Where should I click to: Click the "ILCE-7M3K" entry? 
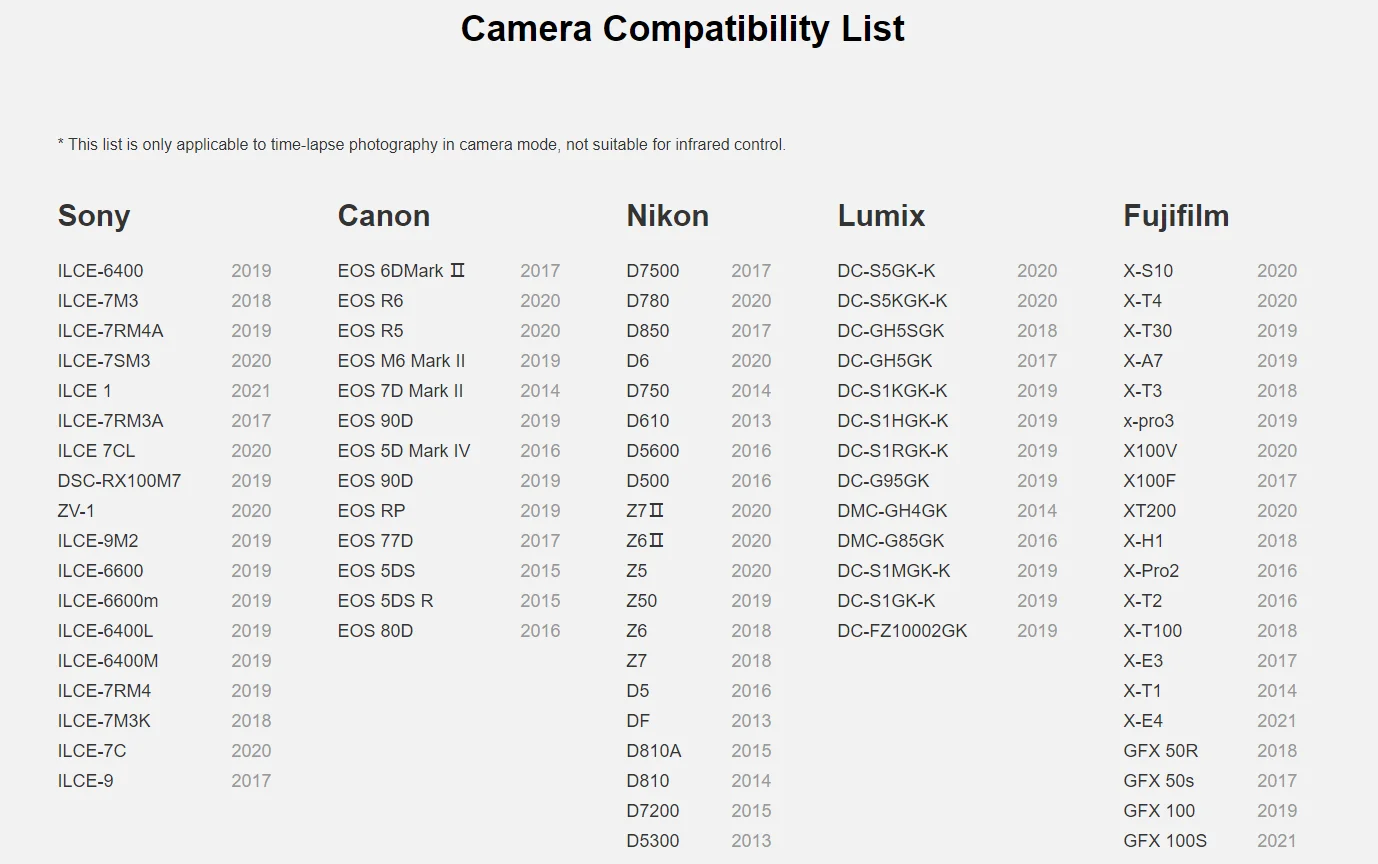(104, 721)
